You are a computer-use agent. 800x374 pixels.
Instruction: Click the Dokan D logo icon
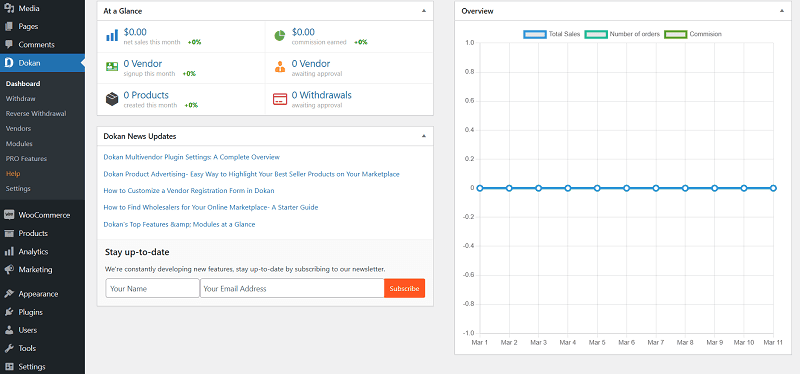pyautogui.click(x=9, y=63)
